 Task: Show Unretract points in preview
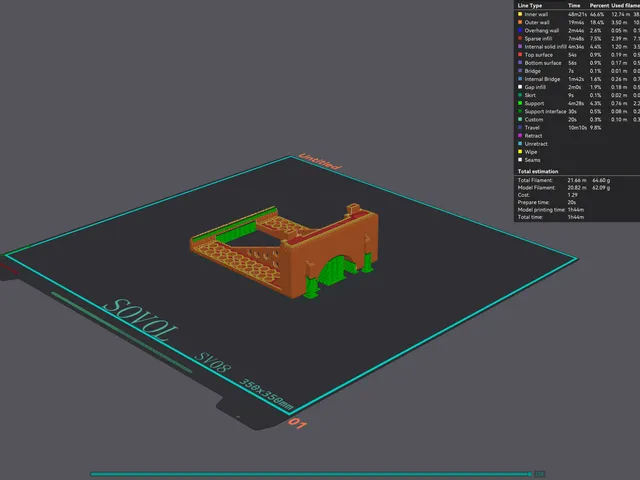click(x=536, y=144)
